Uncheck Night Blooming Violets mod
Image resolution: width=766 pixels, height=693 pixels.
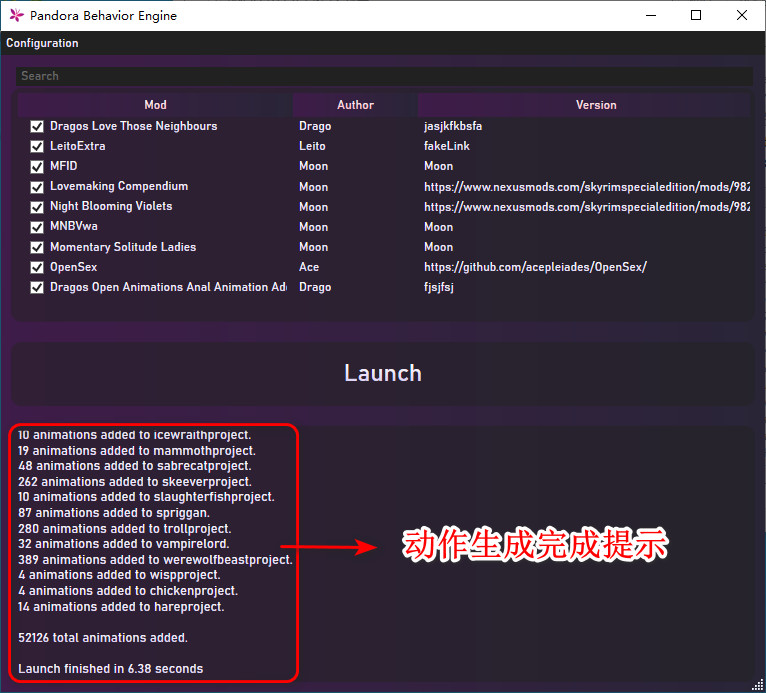pos(37,207)
